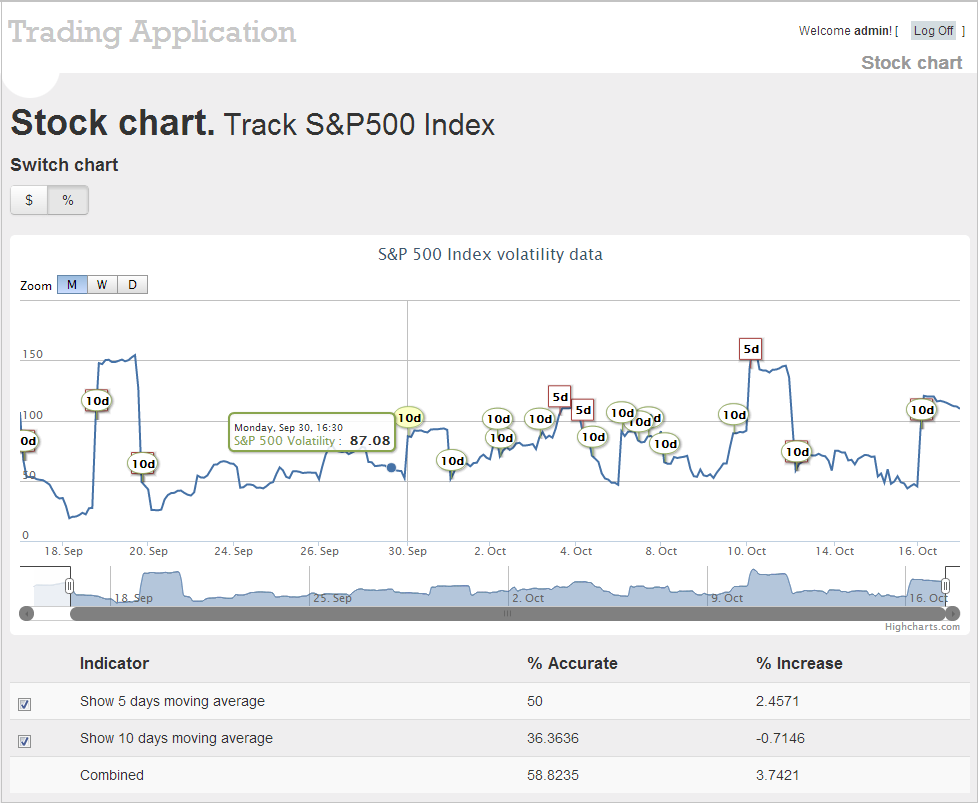Select the W zoom range button
Image resolution: width=978 pixels, height=803 pixels.
102,285
